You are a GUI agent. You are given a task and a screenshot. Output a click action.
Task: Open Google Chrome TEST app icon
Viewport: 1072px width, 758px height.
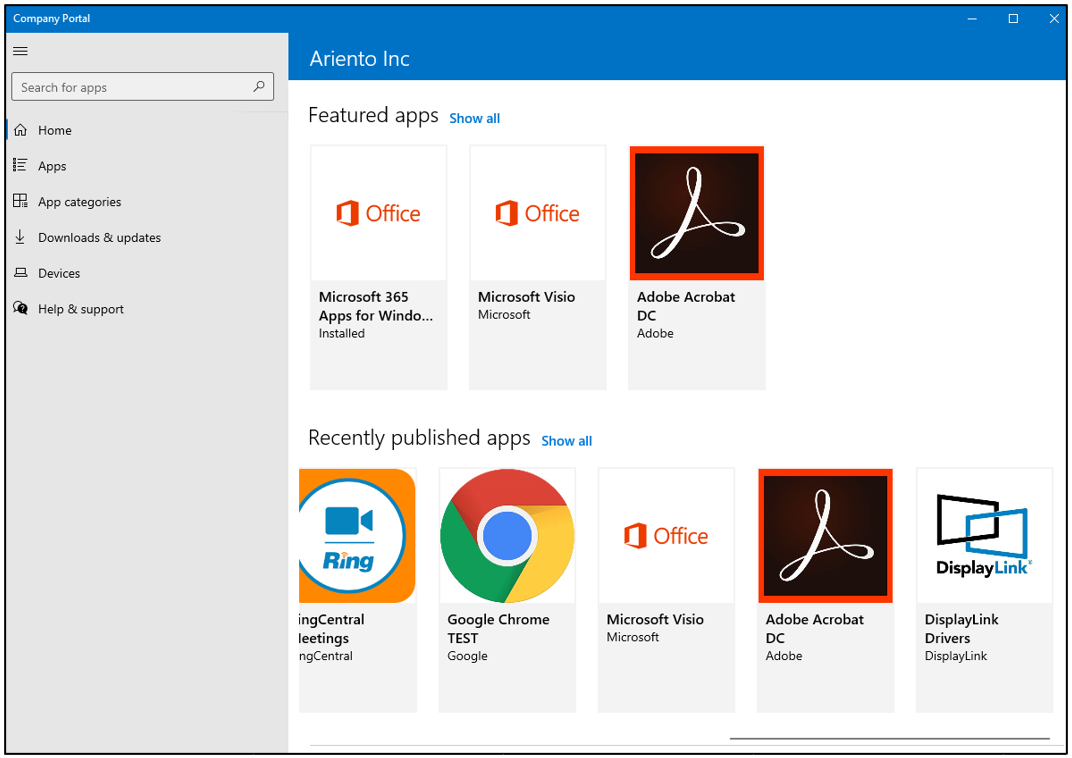coord(507,536)
